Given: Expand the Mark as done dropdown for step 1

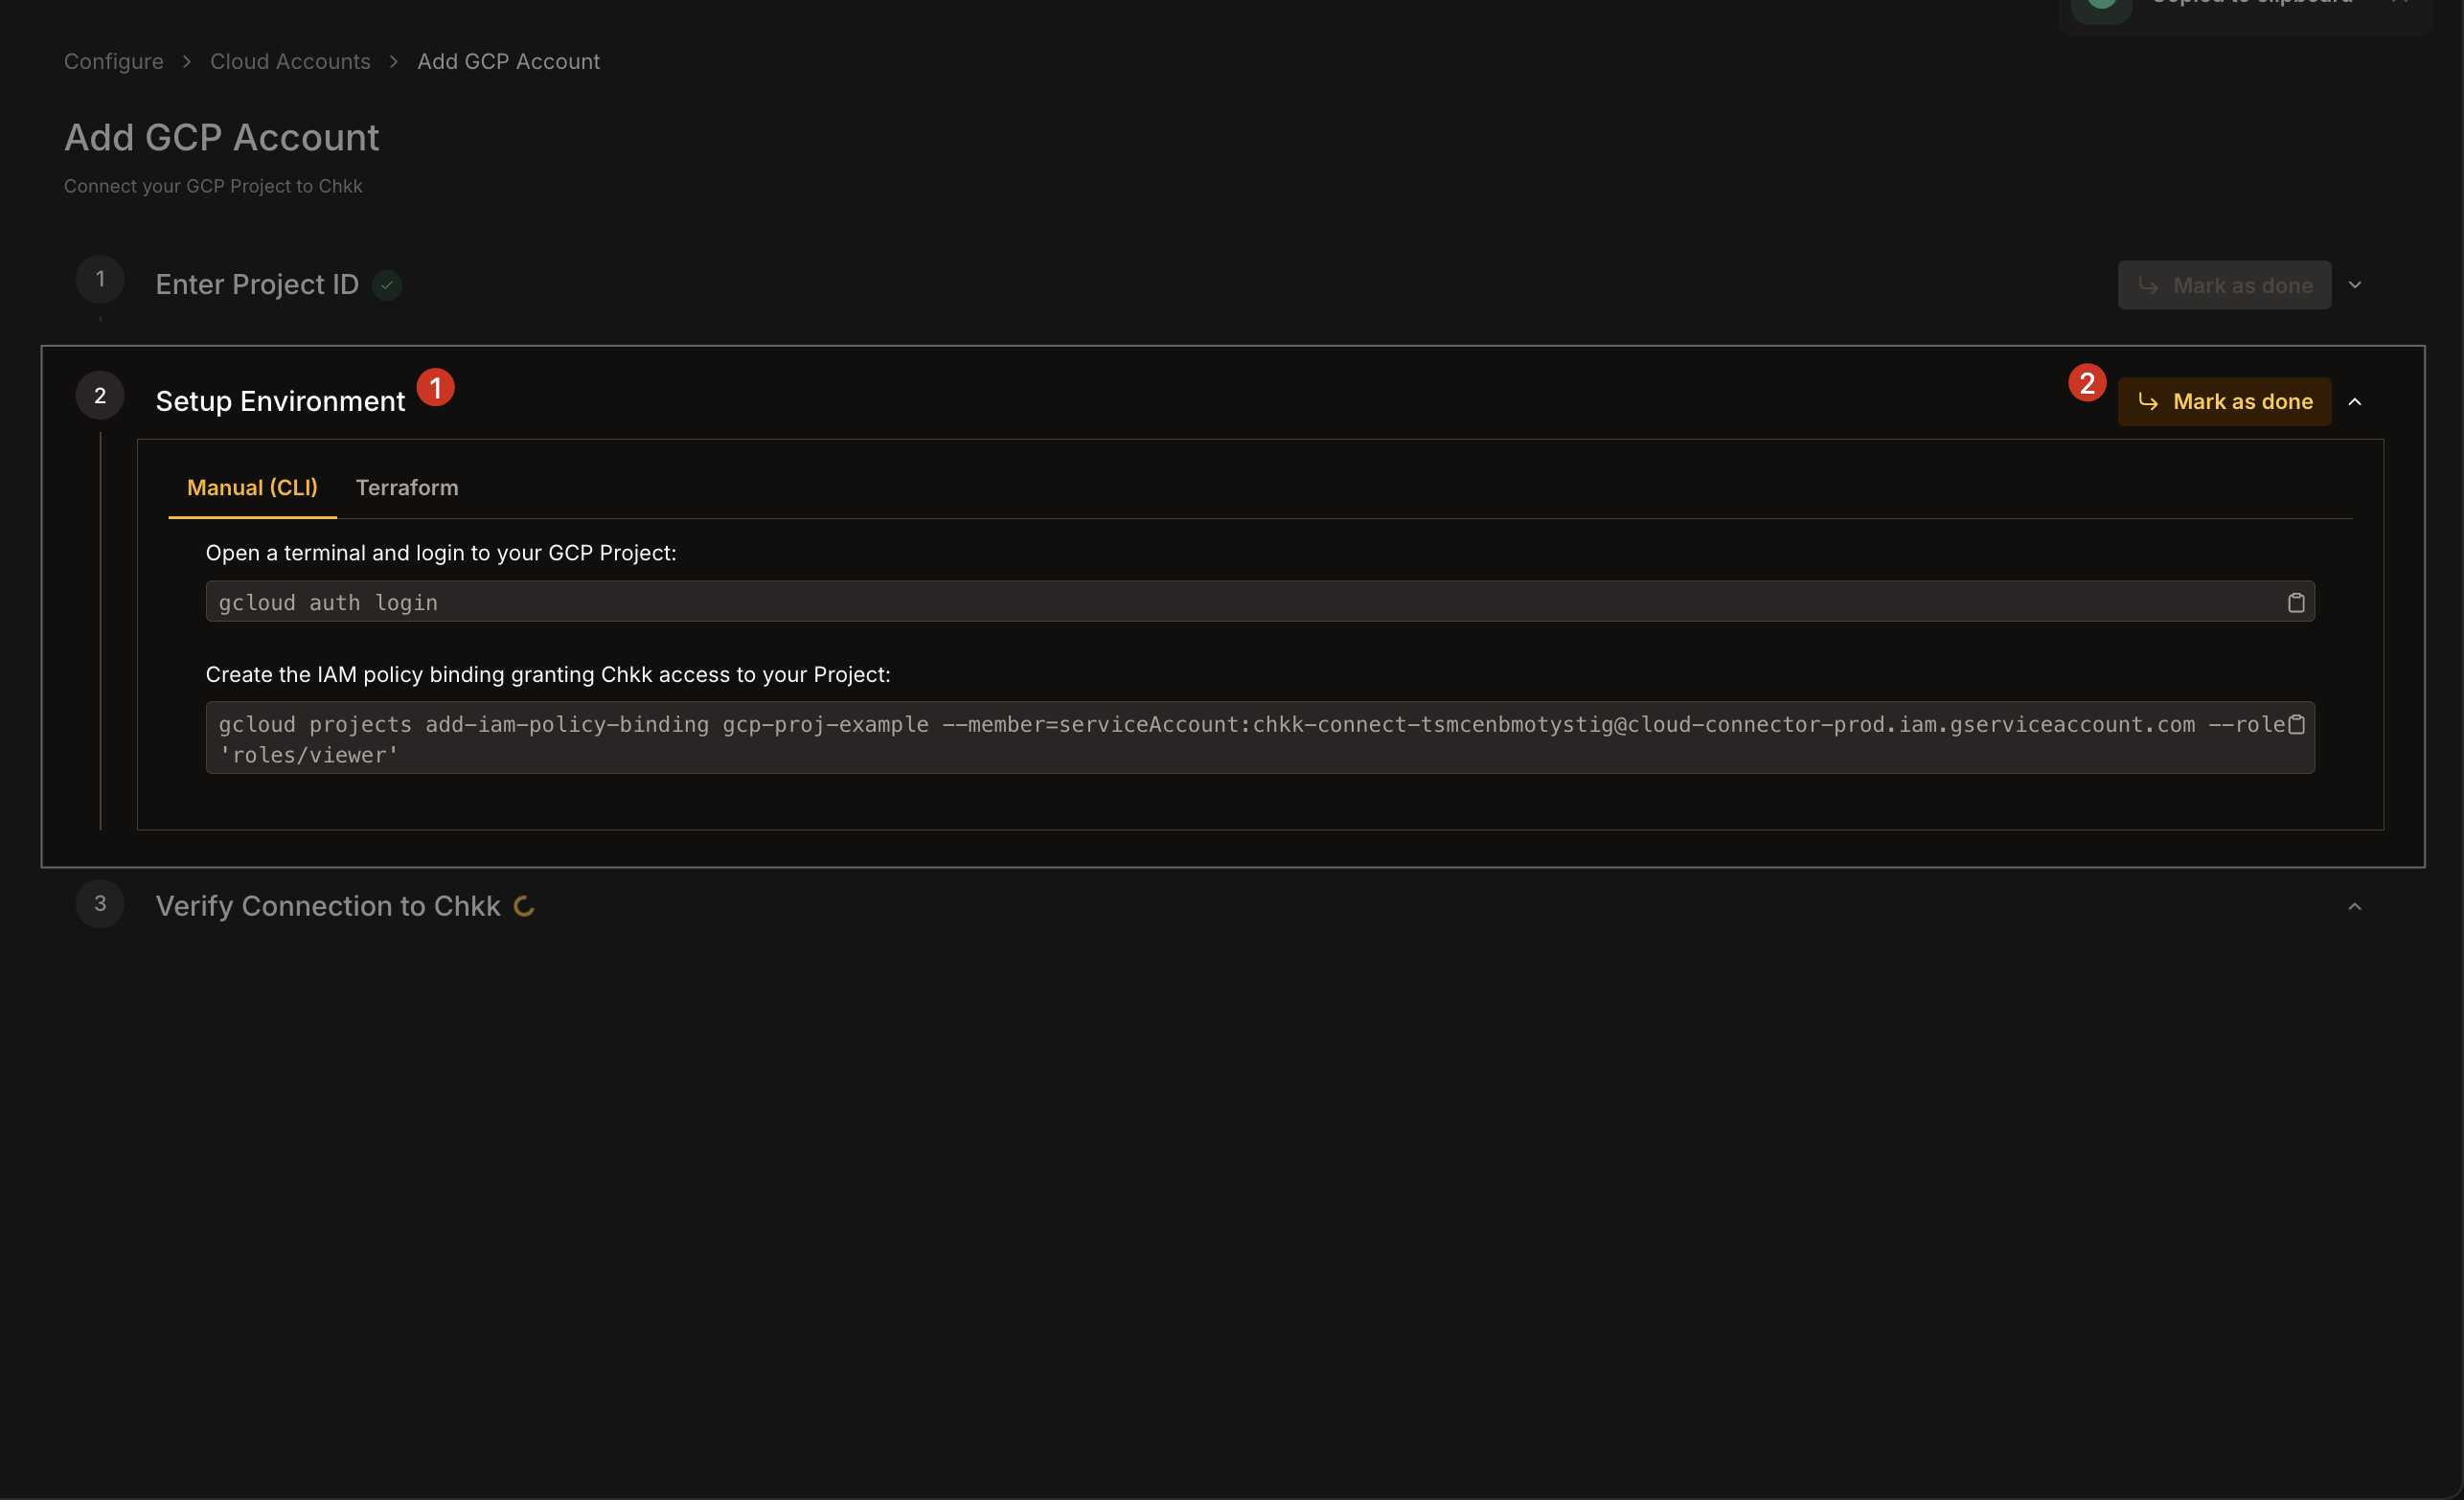Looking at the screenshot, I should pos(2356,284).
